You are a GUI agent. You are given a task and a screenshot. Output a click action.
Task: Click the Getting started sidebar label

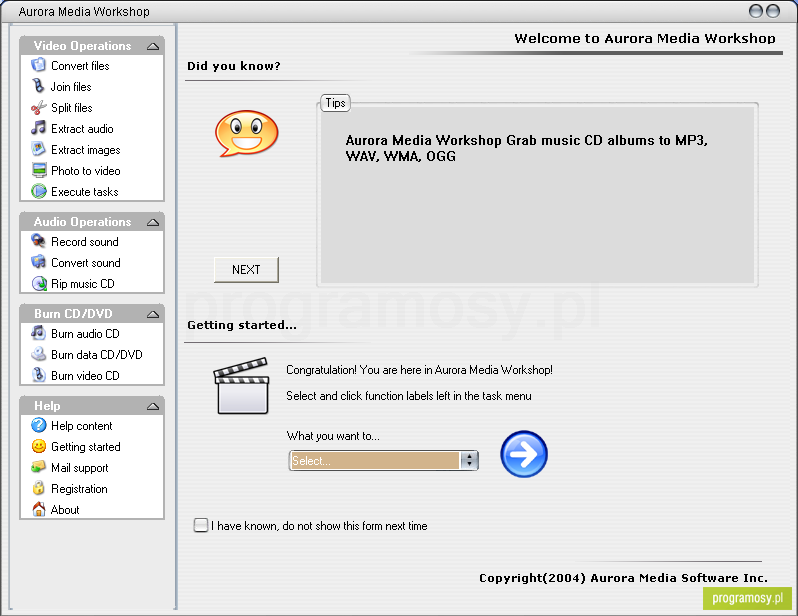pyautogui.click(x=86, y=446)
